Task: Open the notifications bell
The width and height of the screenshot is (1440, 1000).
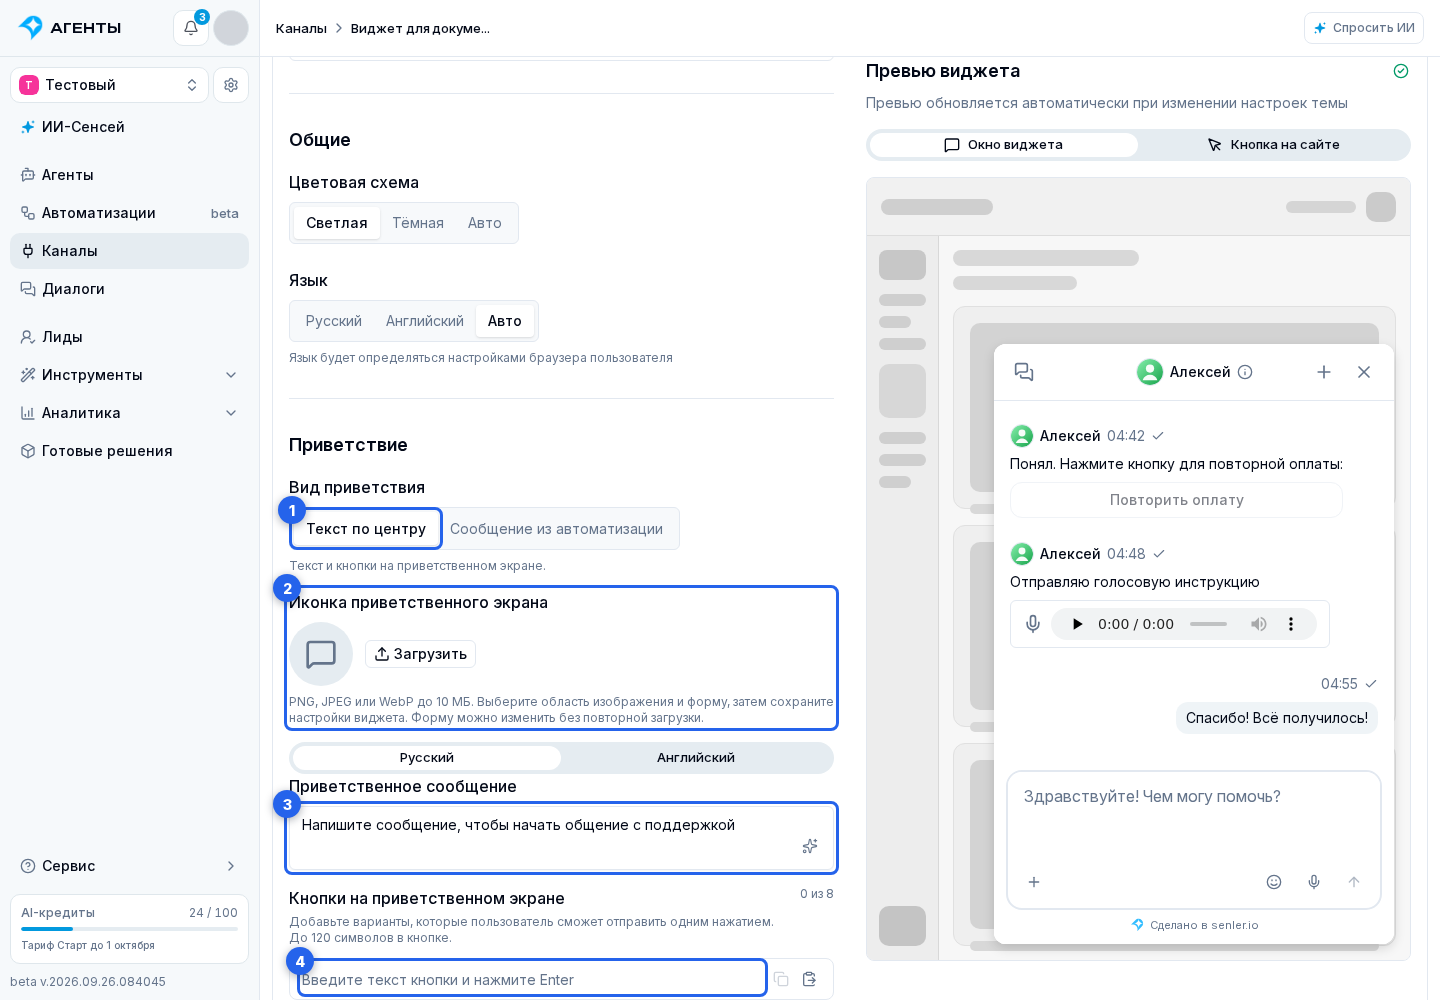Action: click(x=191, y=28)
